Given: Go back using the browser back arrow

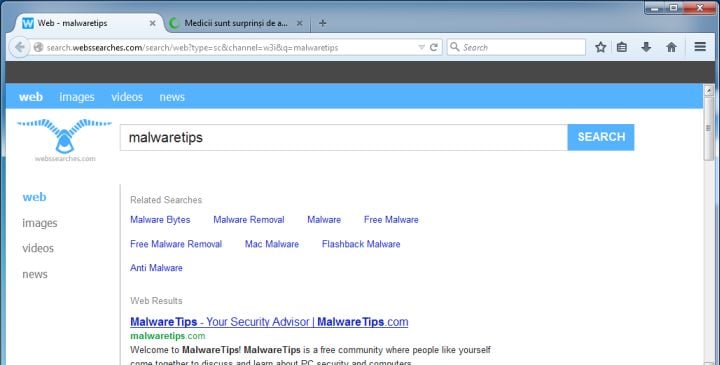Looking at the screenshot, I should click(19, 47).
